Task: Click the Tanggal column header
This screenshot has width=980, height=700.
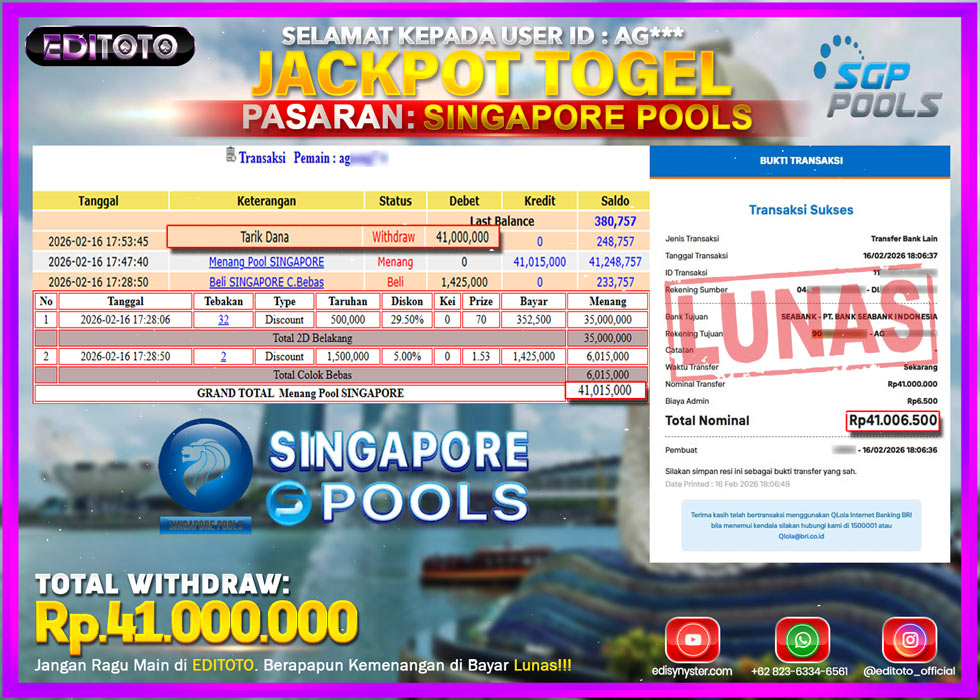Action: (99, 201)
